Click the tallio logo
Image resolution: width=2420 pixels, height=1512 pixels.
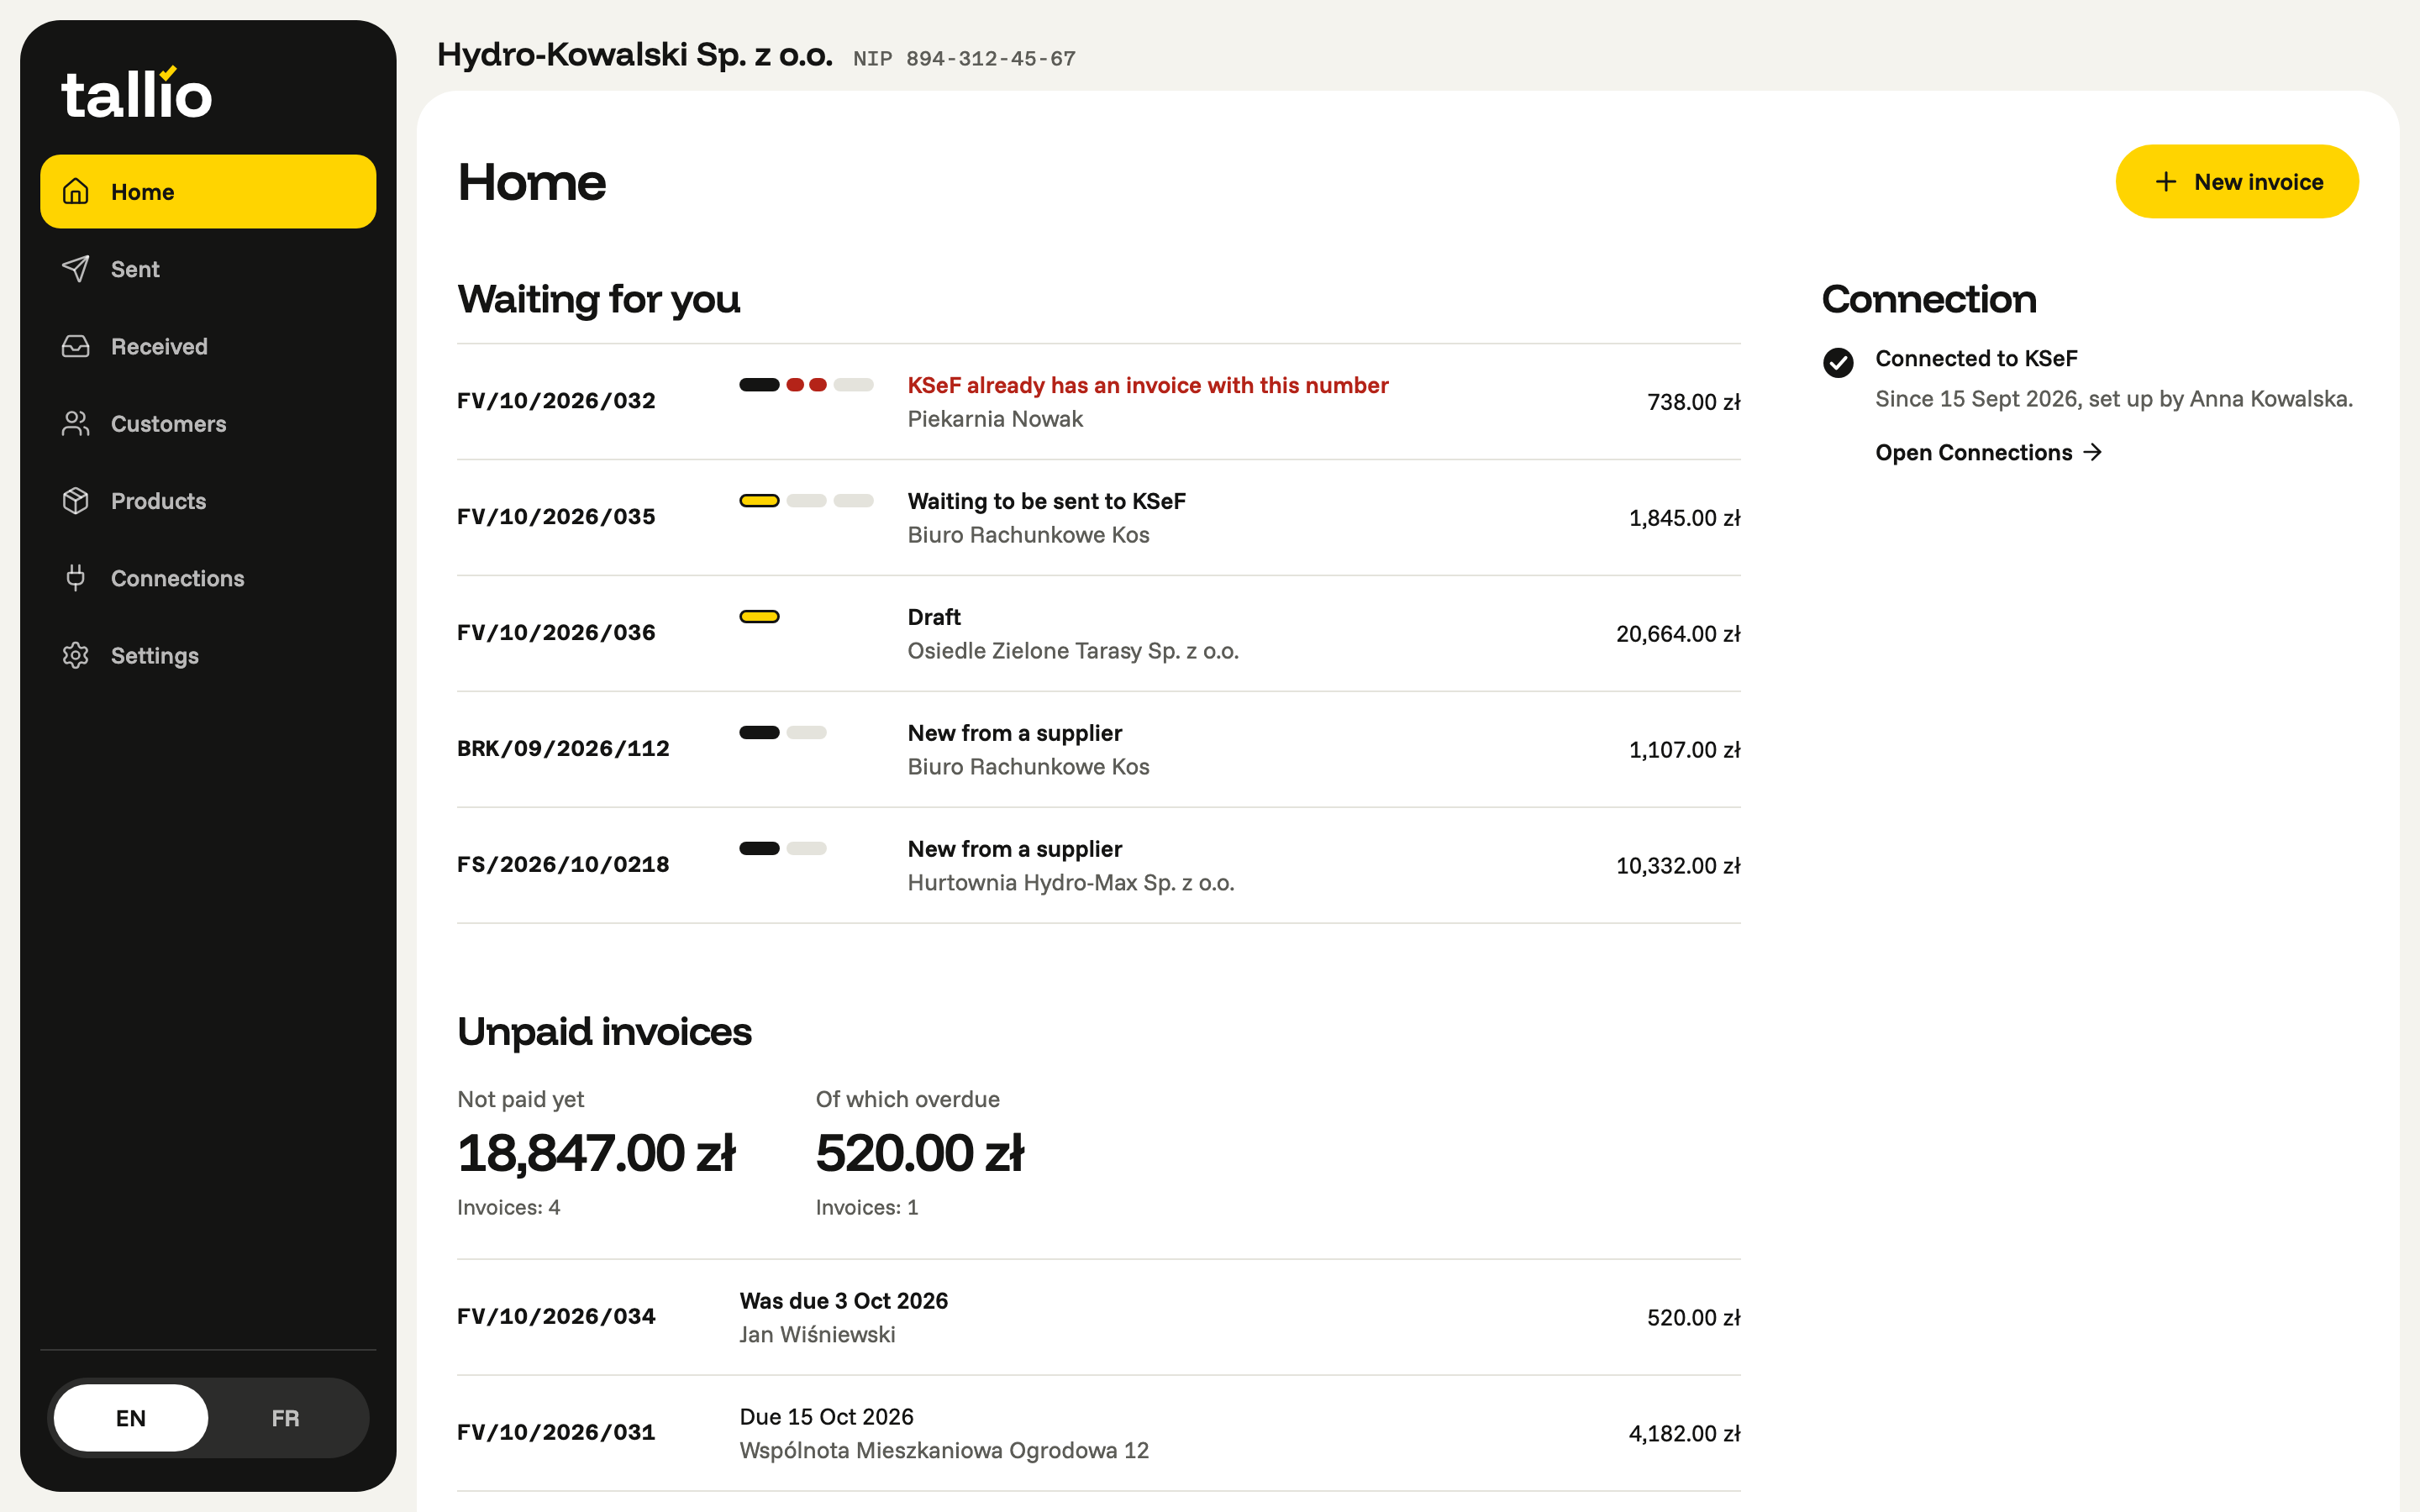(x=137, y=93)
